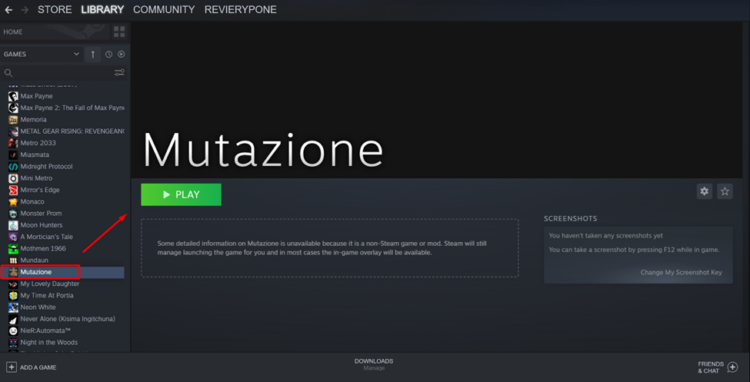Show recent activity via clock icon
Viewport: 750px width, 382px height.
pos(109,55)
